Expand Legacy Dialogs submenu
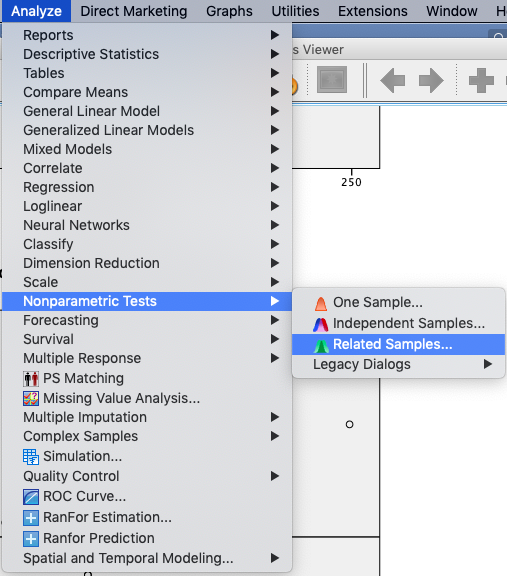 pos(399,364)
